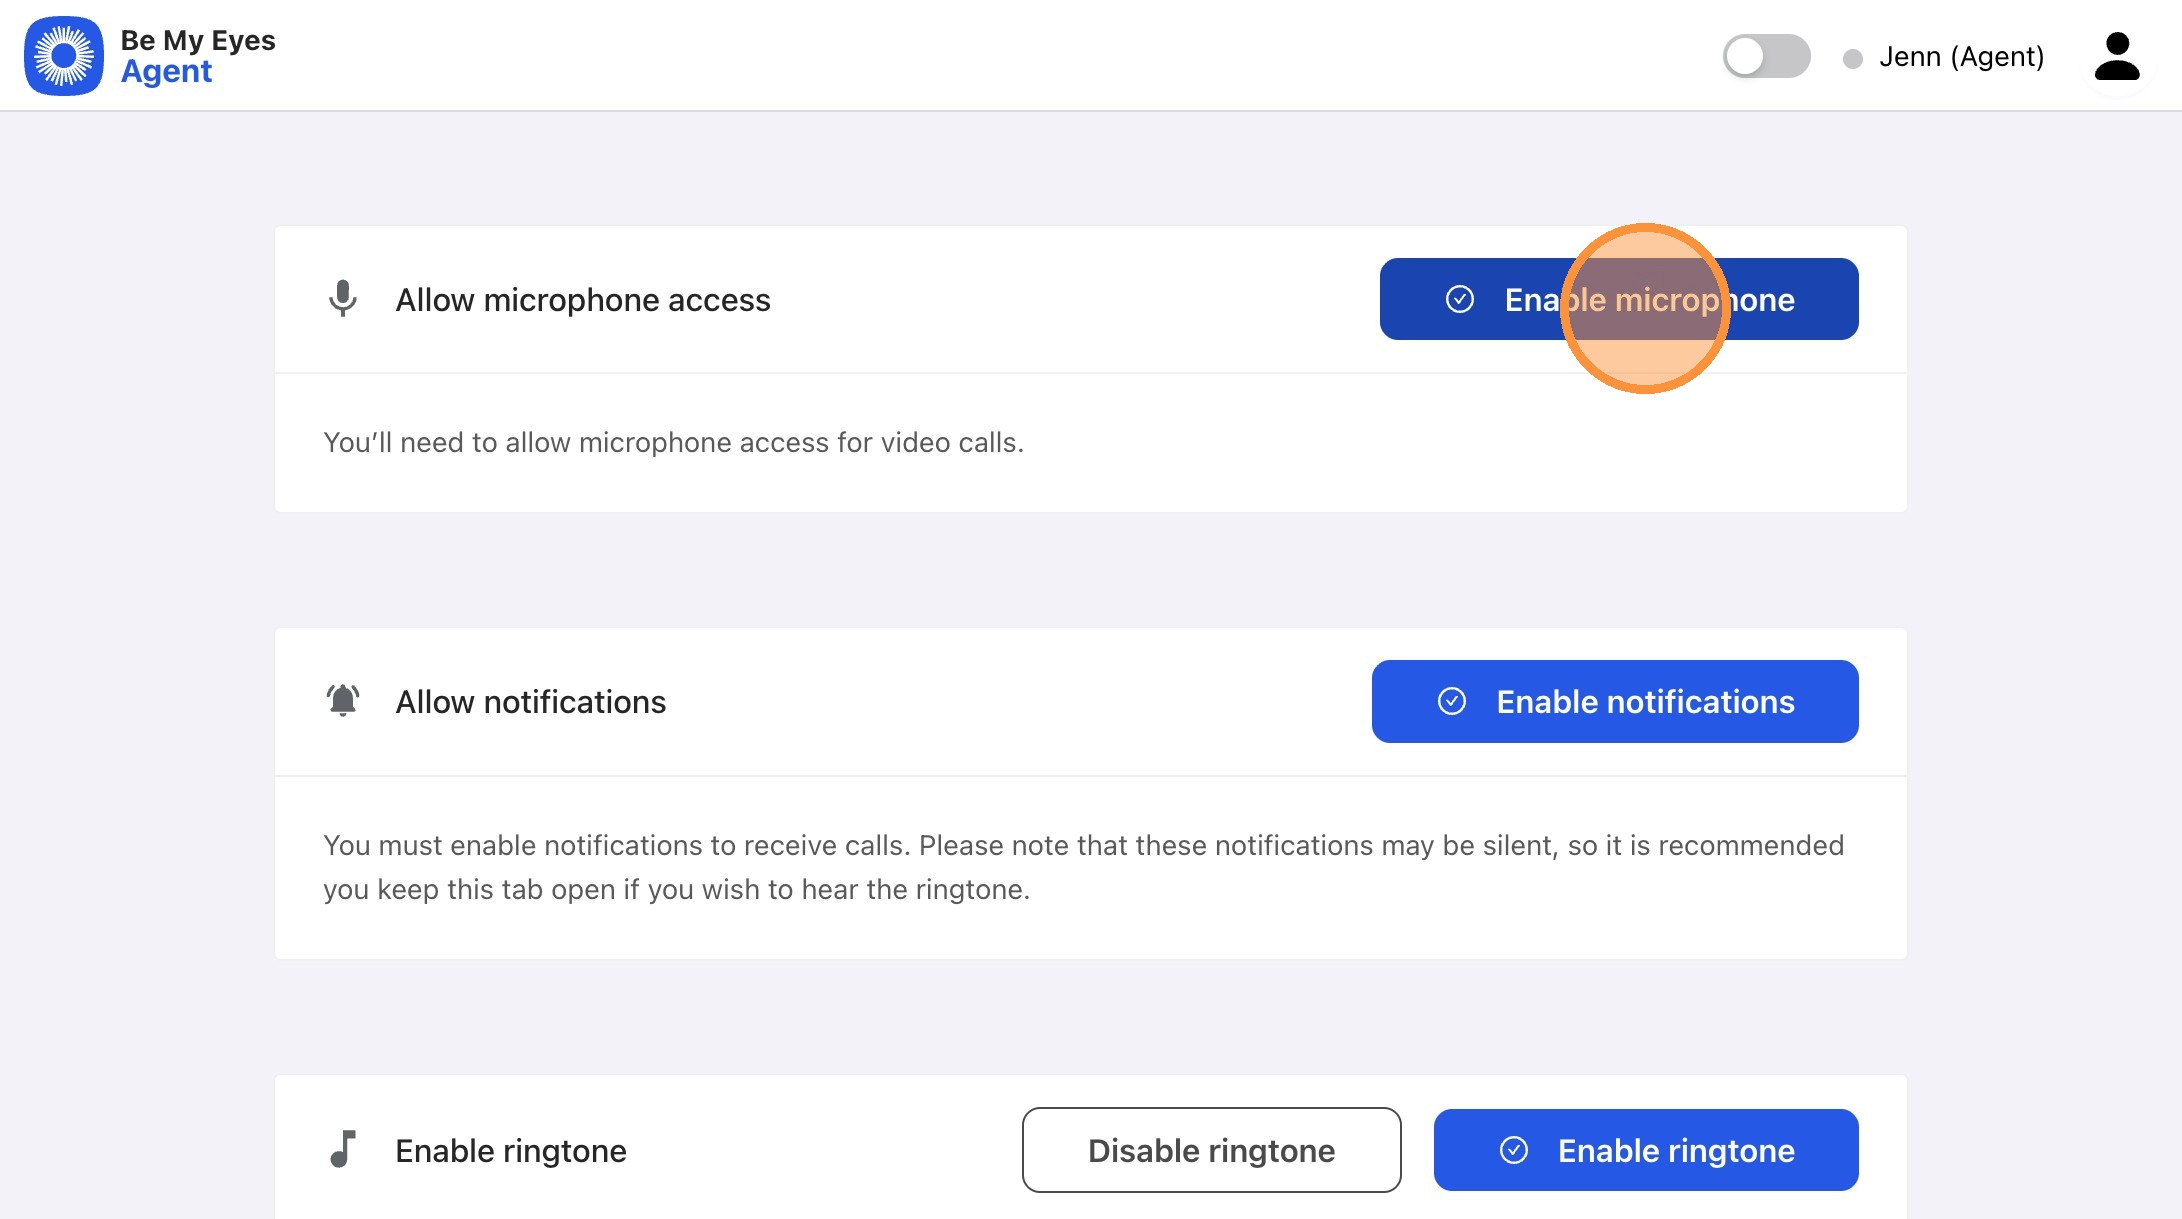Click the checkmark icon in Enable ringtone
2182x1219 pixels.
[x=1514, y=1150]
